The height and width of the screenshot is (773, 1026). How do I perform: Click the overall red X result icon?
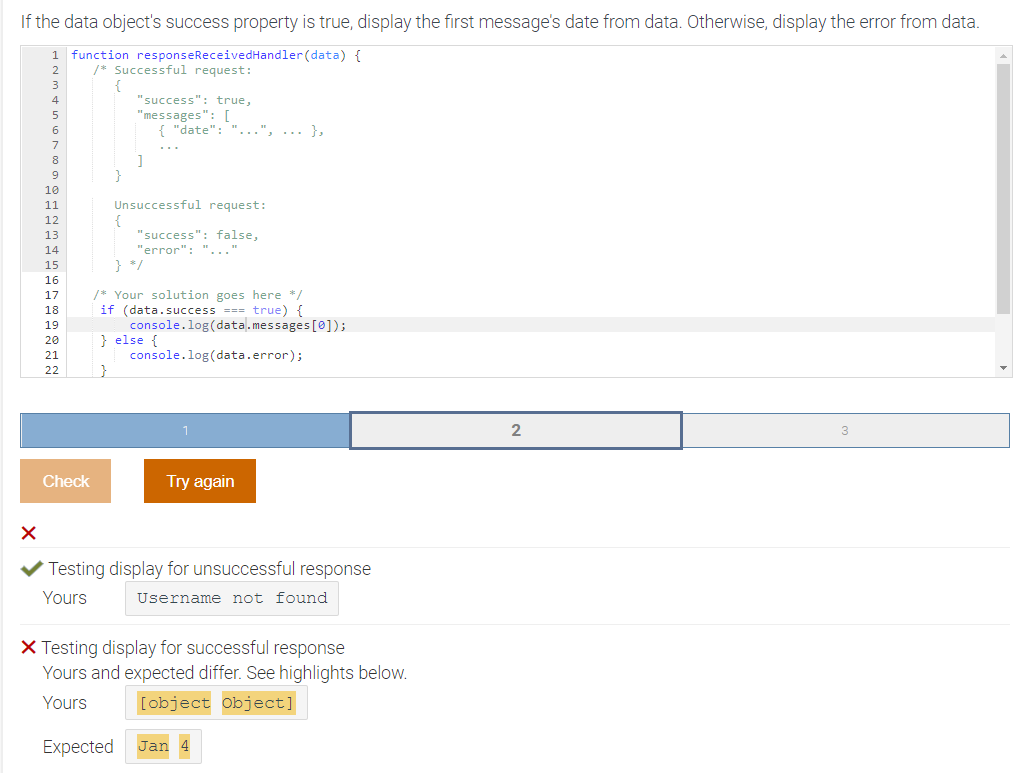click(x=29, y=533)
